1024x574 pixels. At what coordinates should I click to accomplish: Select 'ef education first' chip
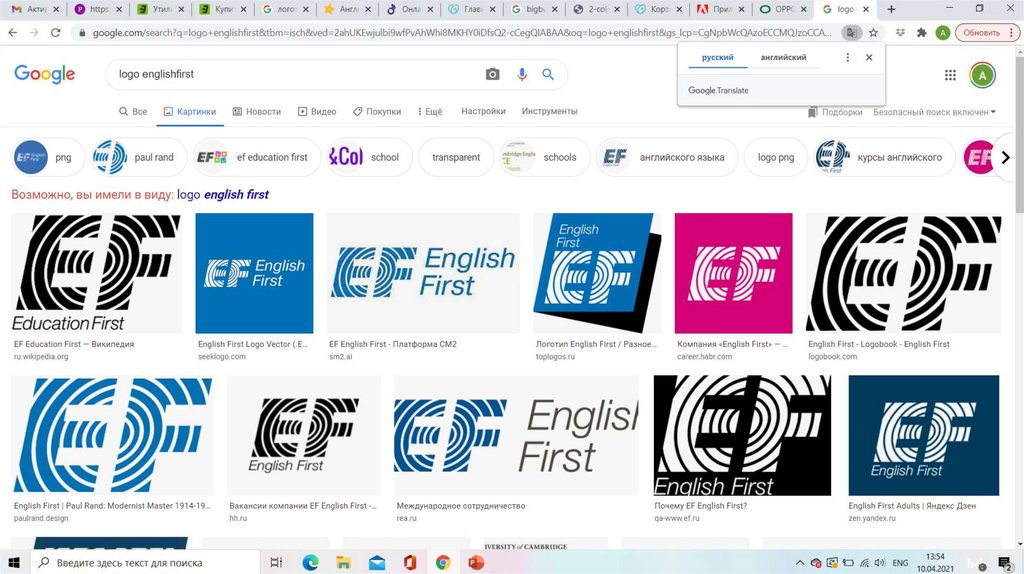(x=257, y=157)
